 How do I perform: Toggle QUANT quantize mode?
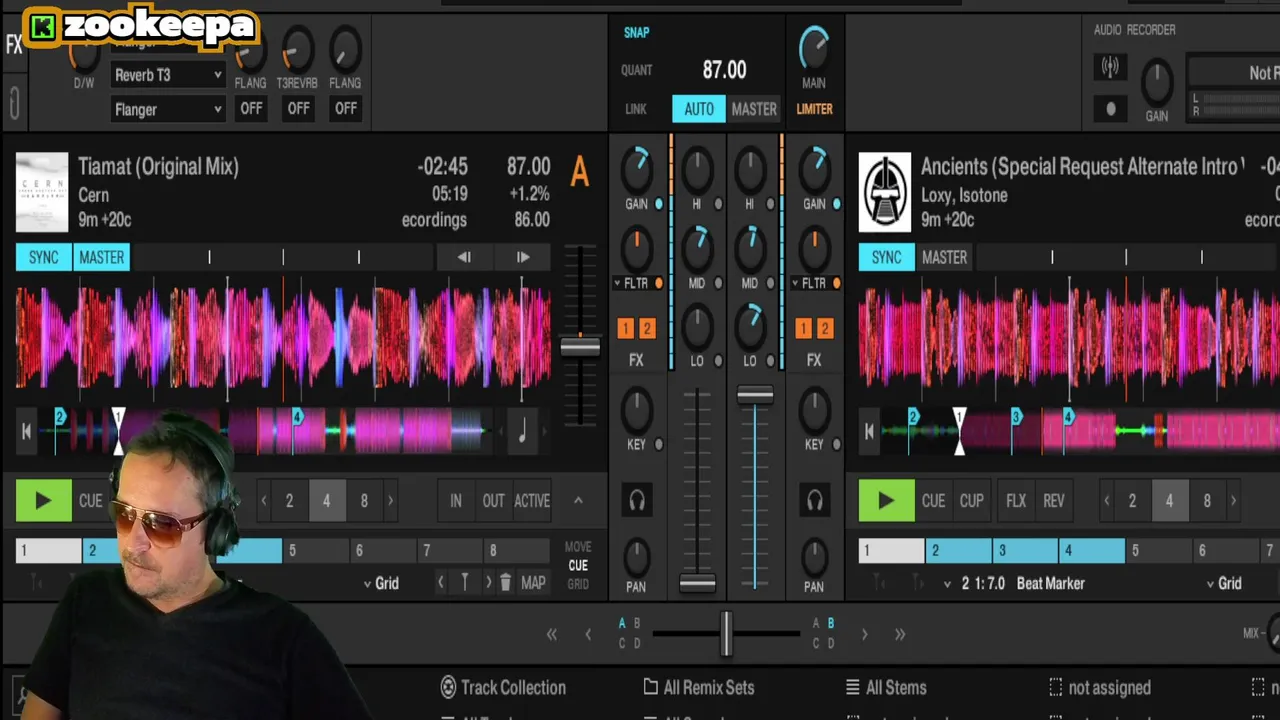(x=637, y=70)
